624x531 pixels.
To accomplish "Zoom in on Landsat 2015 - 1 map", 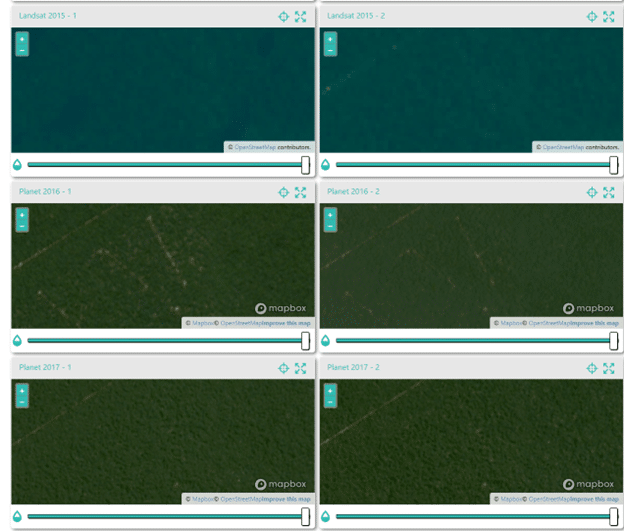I will click(x=22, y=39).
